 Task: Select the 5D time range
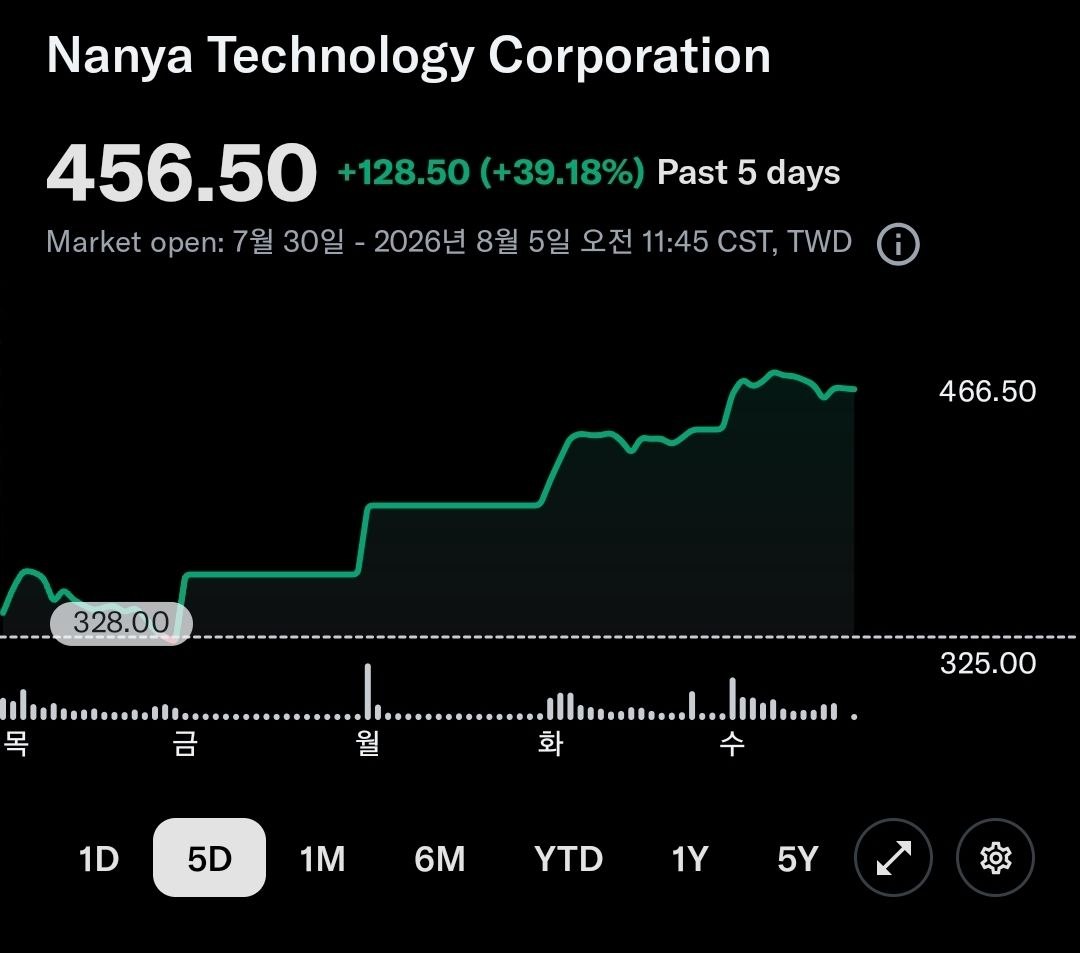(x=209, y=857)
